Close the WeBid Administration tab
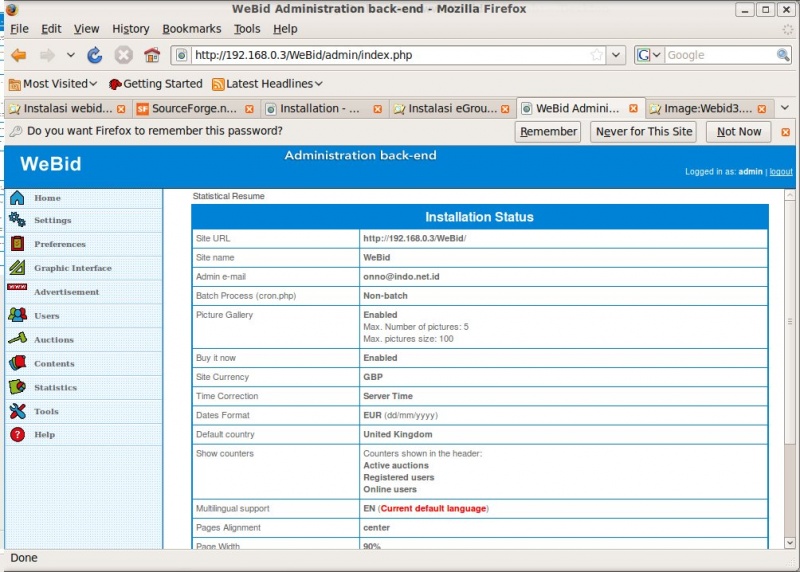 pos(633,108)
